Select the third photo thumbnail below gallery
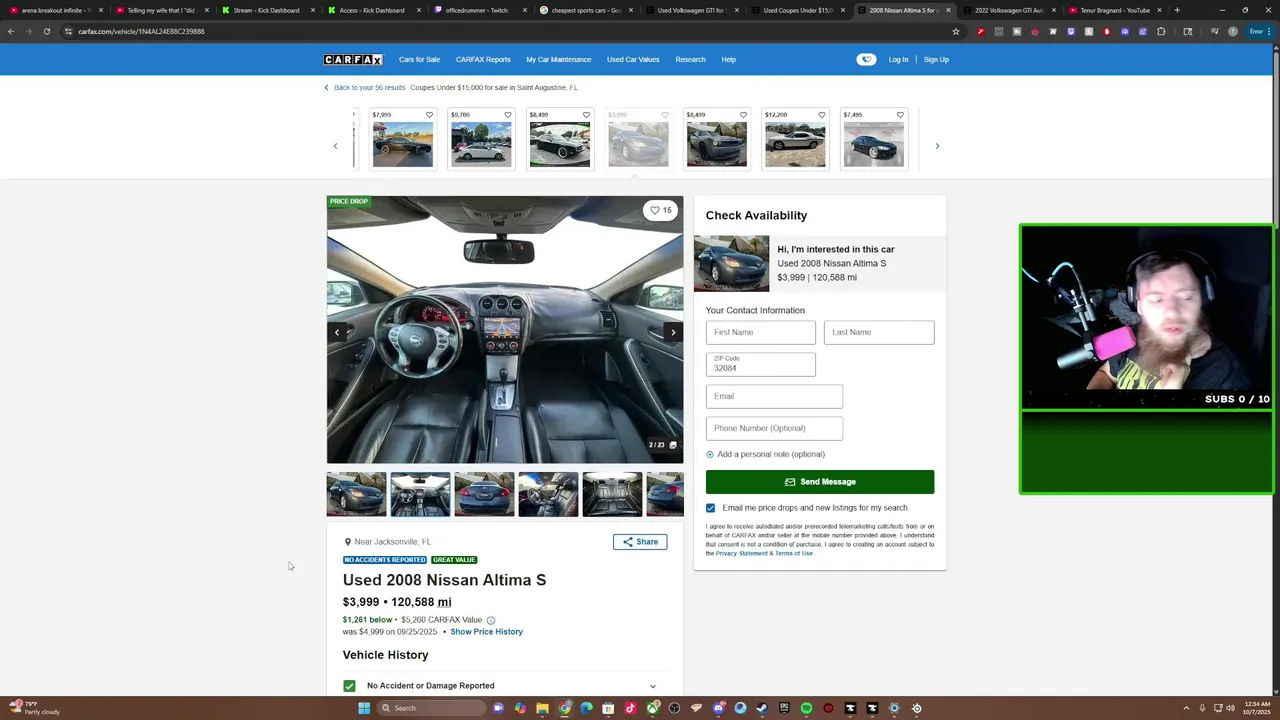1280x720 pixels. click(x=484, y=494)
